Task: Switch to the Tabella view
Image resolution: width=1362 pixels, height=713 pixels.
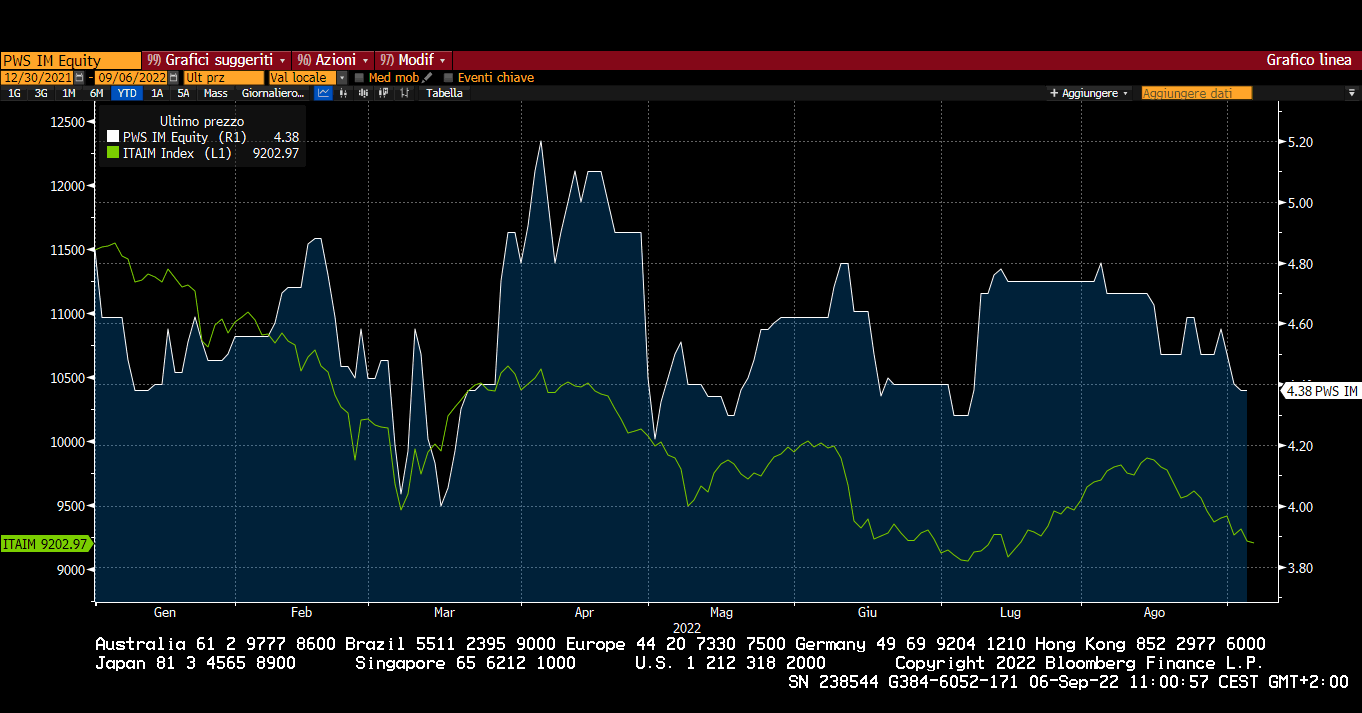Action: click(444, 93)
